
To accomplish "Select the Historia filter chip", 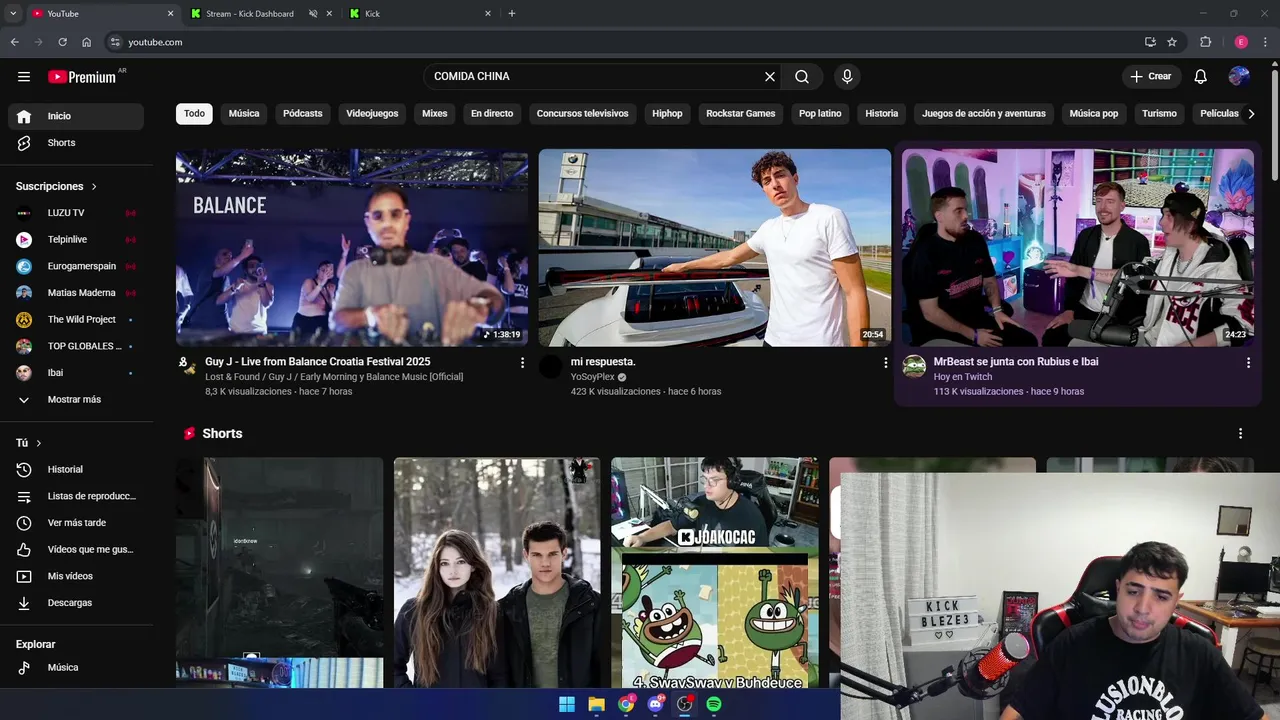I will (882, 114).
